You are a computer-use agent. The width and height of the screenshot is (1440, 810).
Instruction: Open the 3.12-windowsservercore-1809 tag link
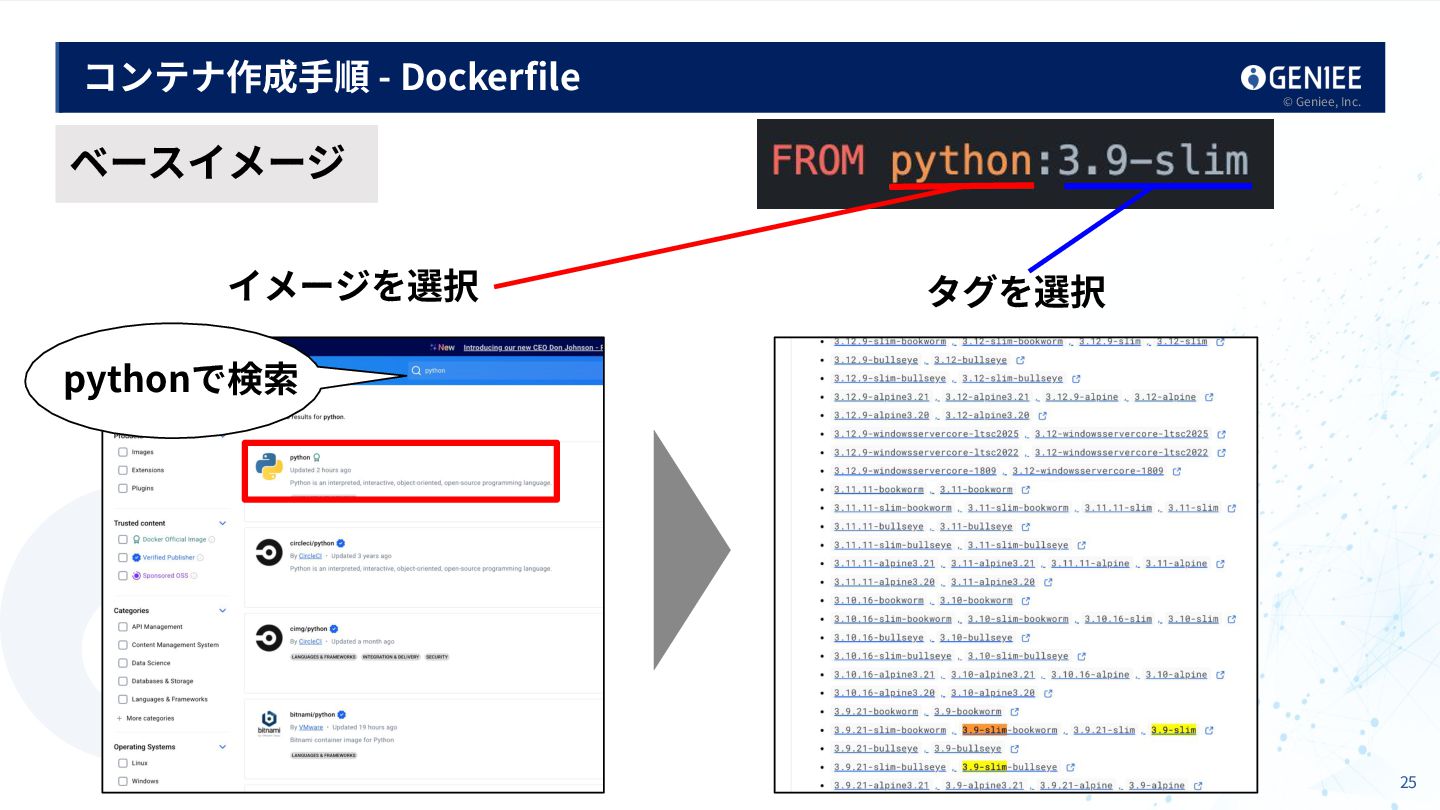coord(1088,471)
